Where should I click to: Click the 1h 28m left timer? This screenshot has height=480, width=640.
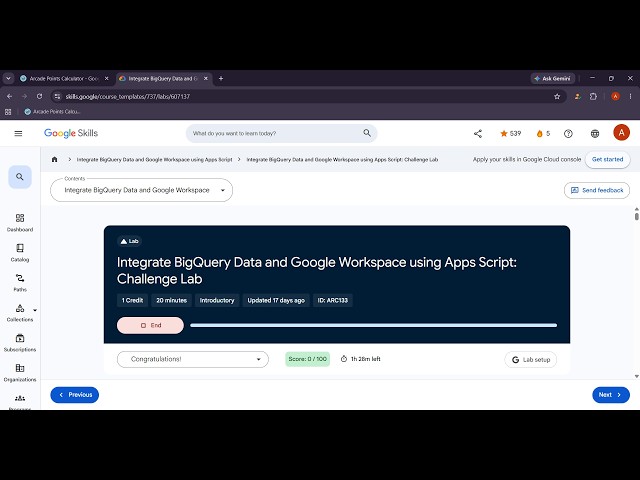(x=361, y=359)
